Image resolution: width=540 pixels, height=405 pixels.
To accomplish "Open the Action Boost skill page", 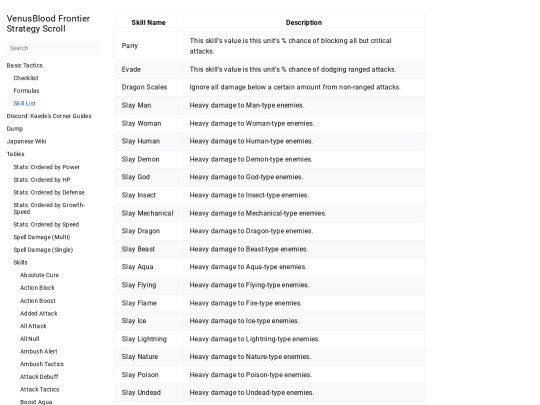I will click(38, 301).
